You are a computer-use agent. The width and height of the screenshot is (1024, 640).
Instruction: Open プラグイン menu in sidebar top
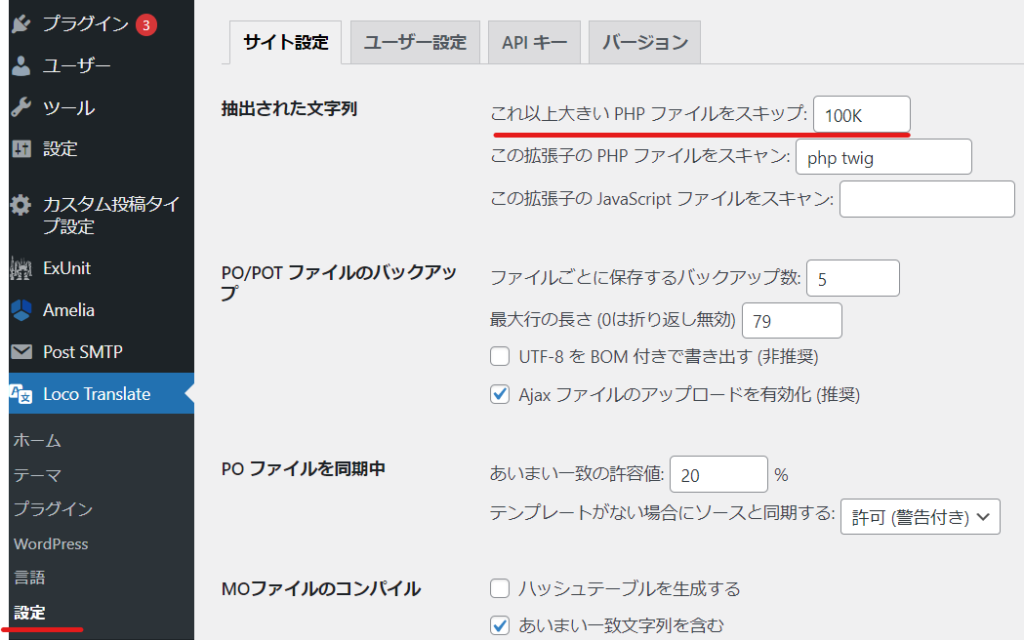tap(86, 24)
